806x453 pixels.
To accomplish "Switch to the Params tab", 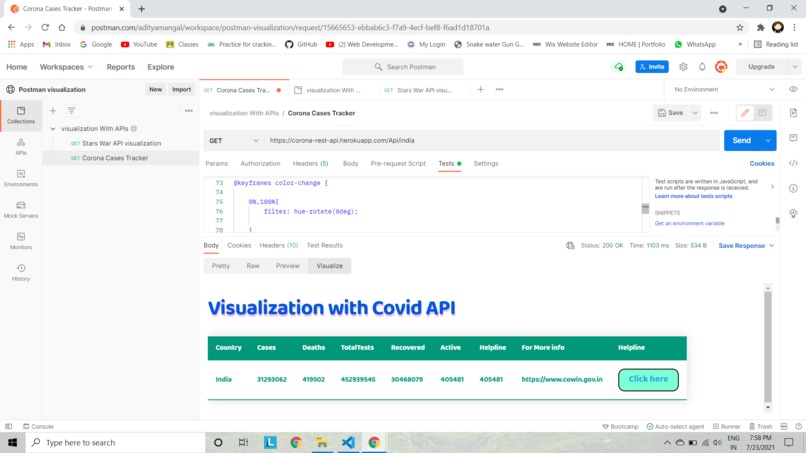I will tap(216, 164).
